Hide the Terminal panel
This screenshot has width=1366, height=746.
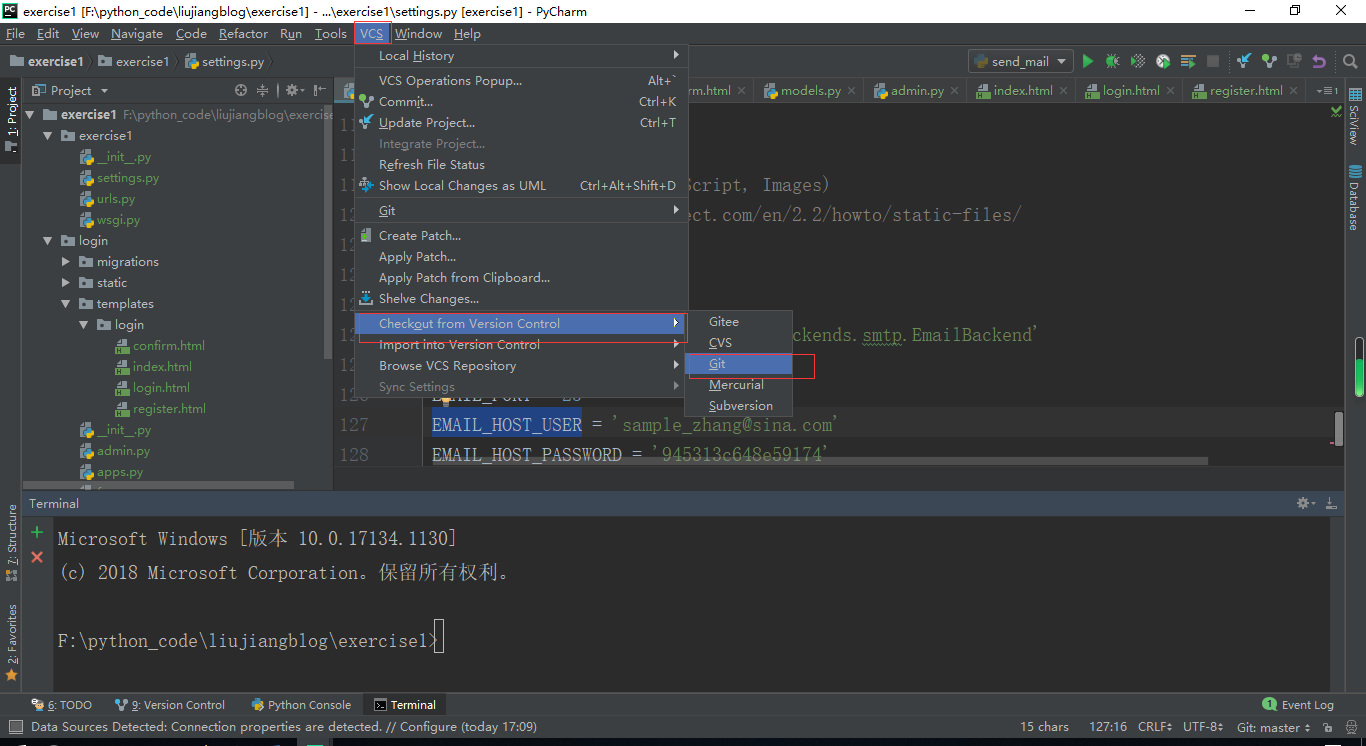(x=1331, y=503)
